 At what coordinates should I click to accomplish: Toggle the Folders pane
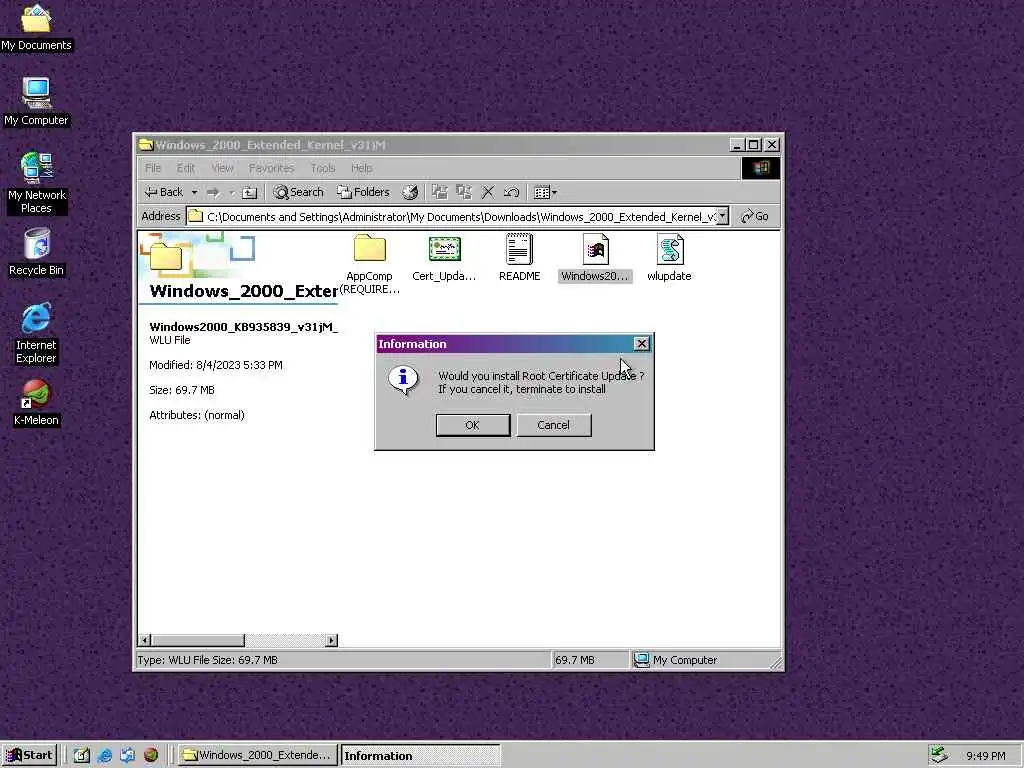[363, 192]
